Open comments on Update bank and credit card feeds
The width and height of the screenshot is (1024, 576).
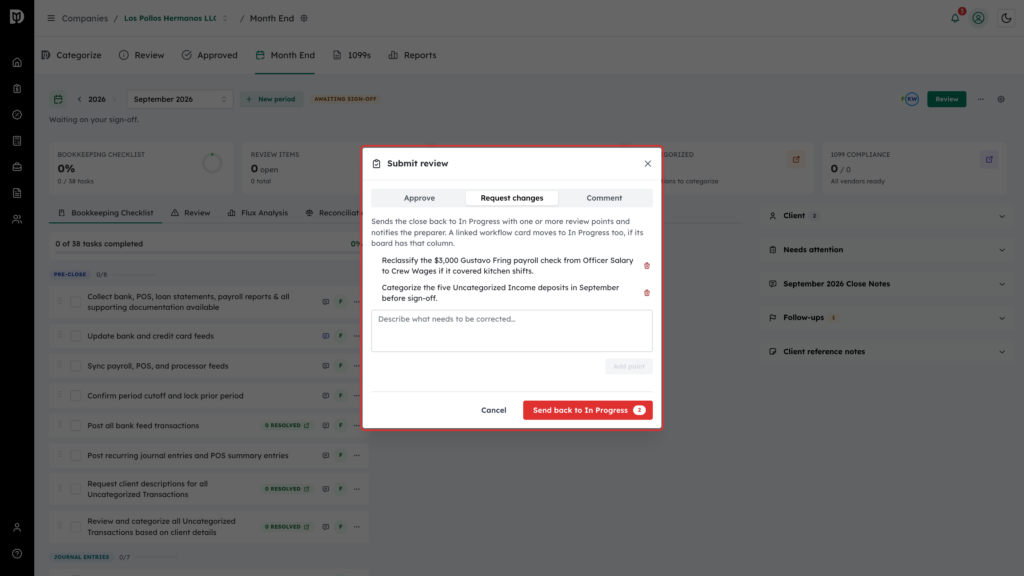click(x=325, y=336)
